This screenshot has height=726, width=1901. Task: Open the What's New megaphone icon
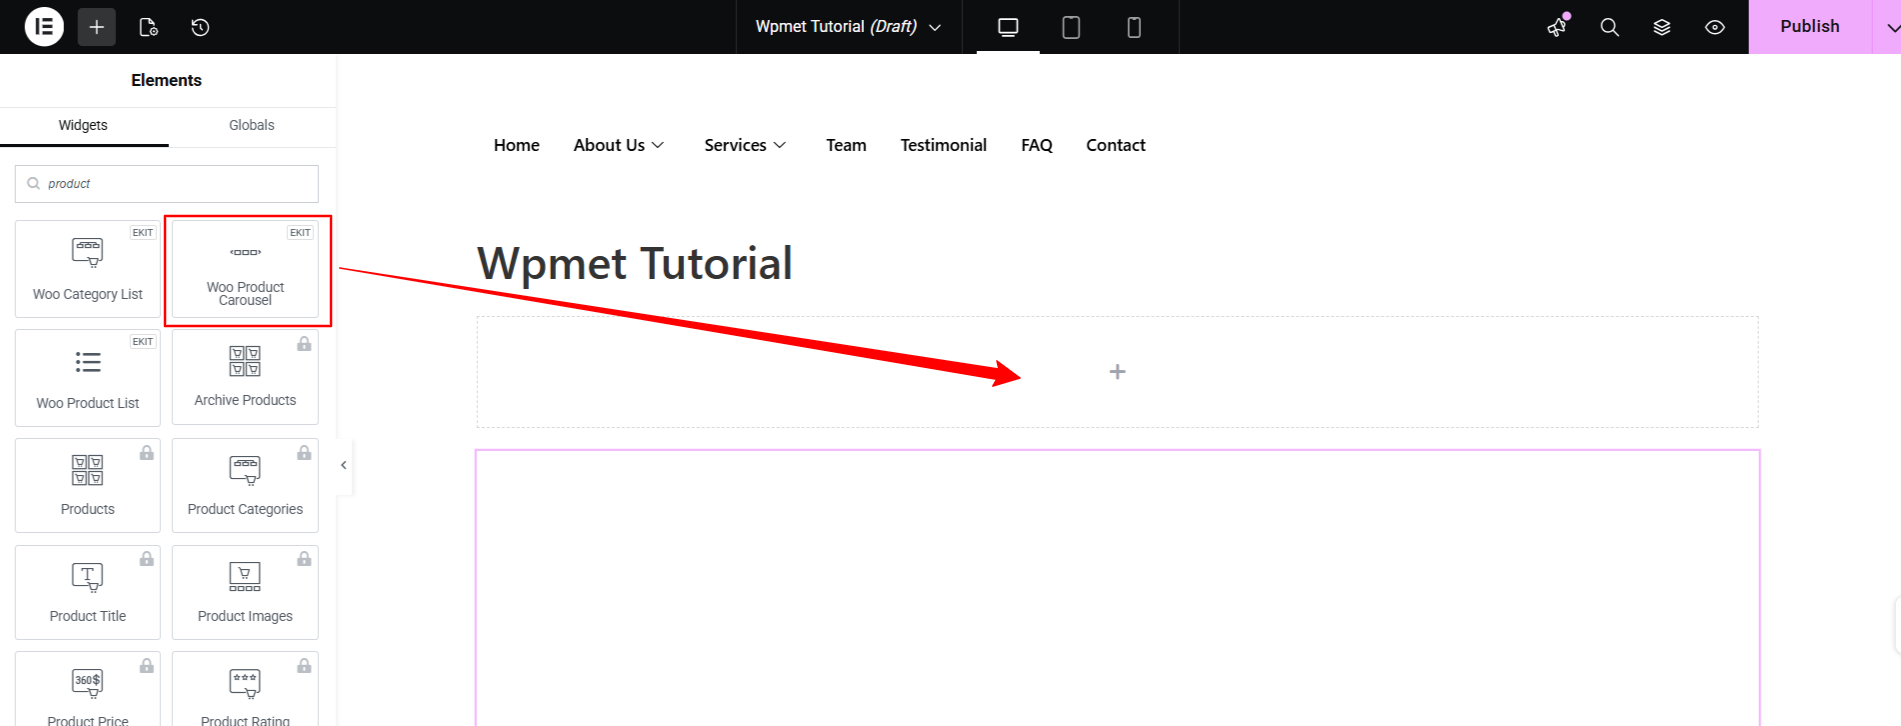pos(1557,27)
